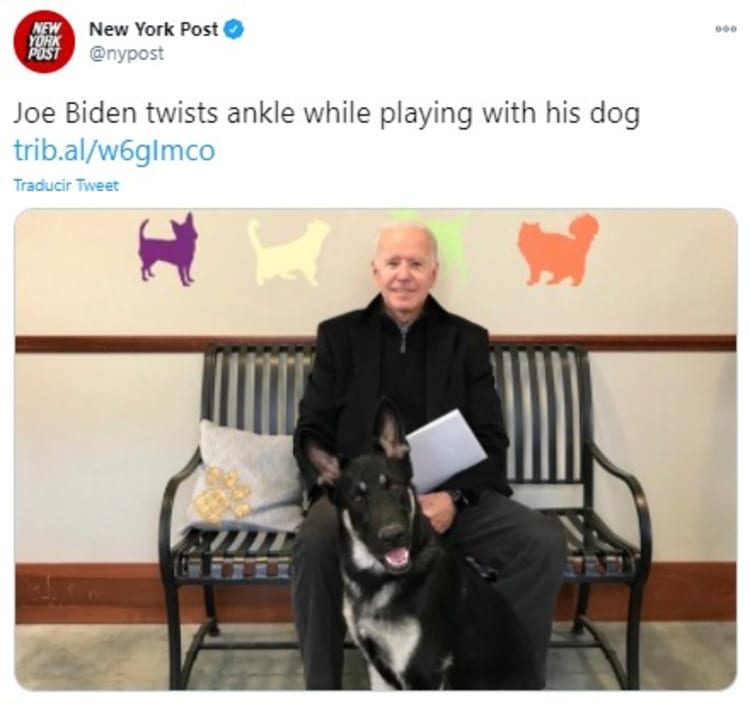The height and width of the screenshot is (704, 750).
Task: Click the blue verified badge icon
Action: (234, 30)
